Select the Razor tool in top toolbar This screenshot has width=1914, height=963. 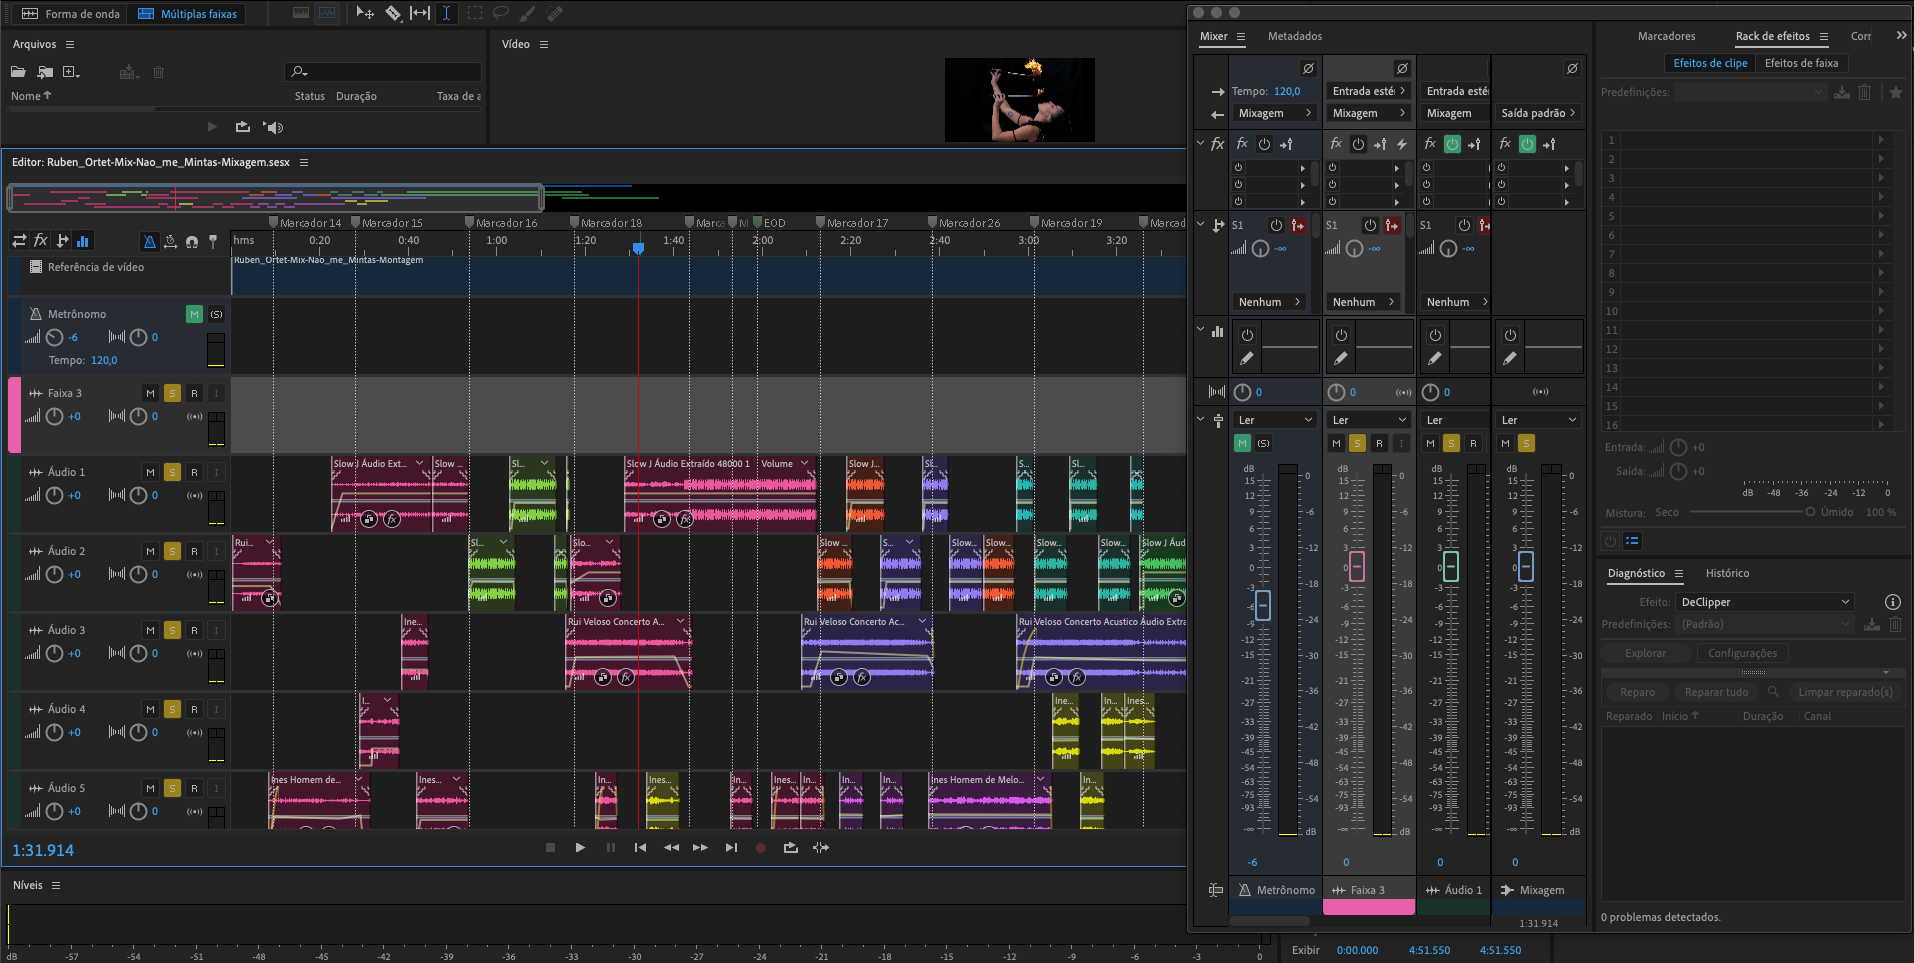tap(393, 13)
